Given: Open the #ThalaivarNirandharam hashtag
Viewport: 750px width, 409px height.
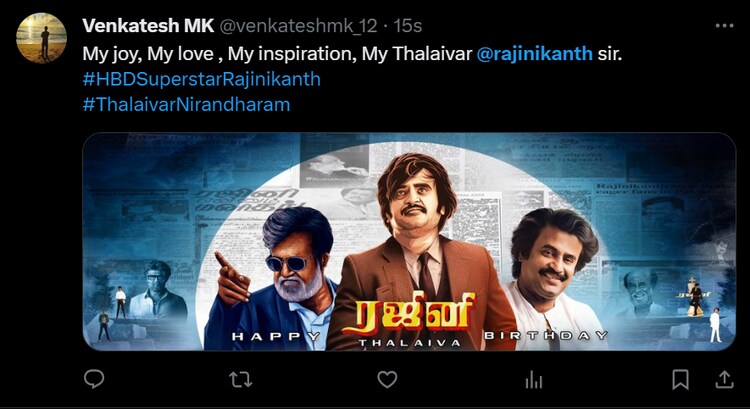Looking at the screenshot, I should (186, 104).
